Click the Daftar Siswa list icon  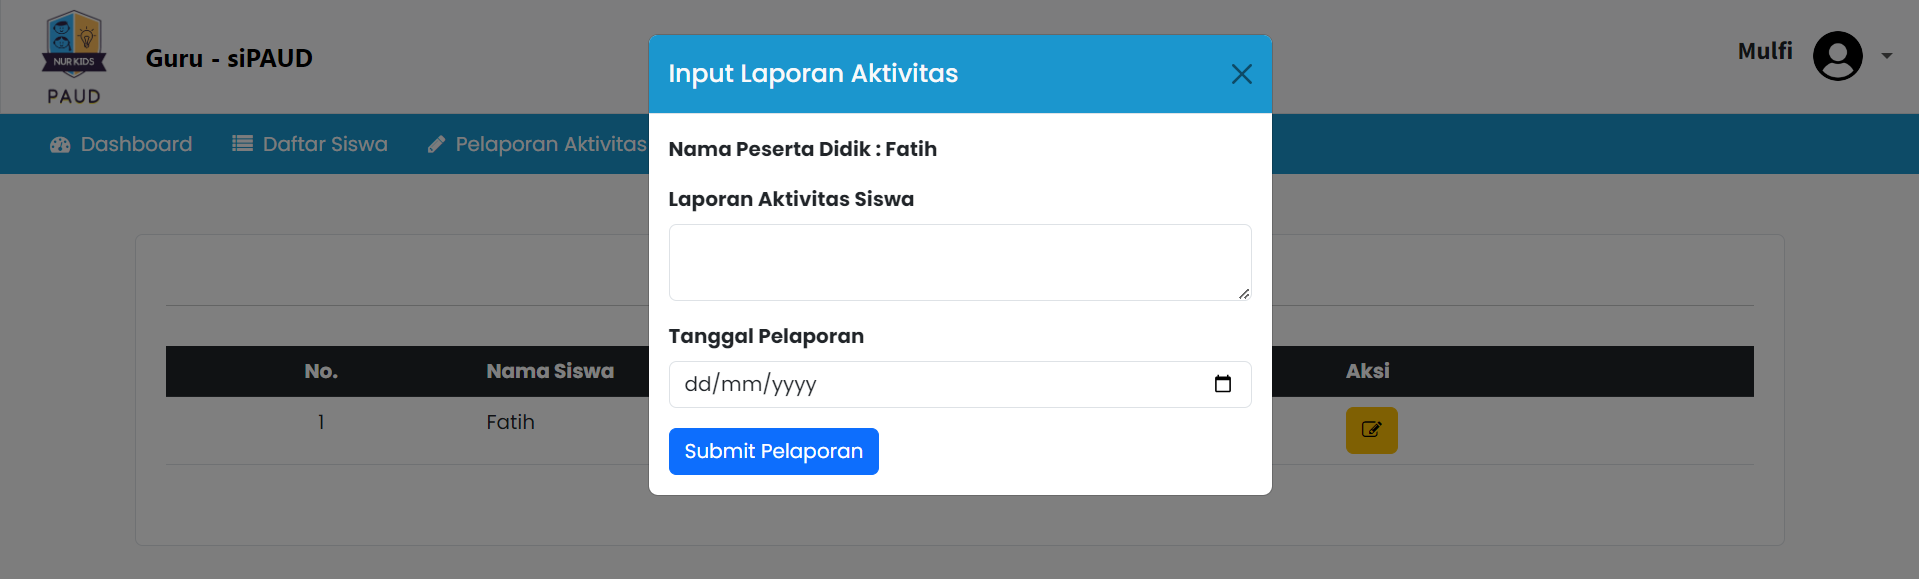point(240,143)
